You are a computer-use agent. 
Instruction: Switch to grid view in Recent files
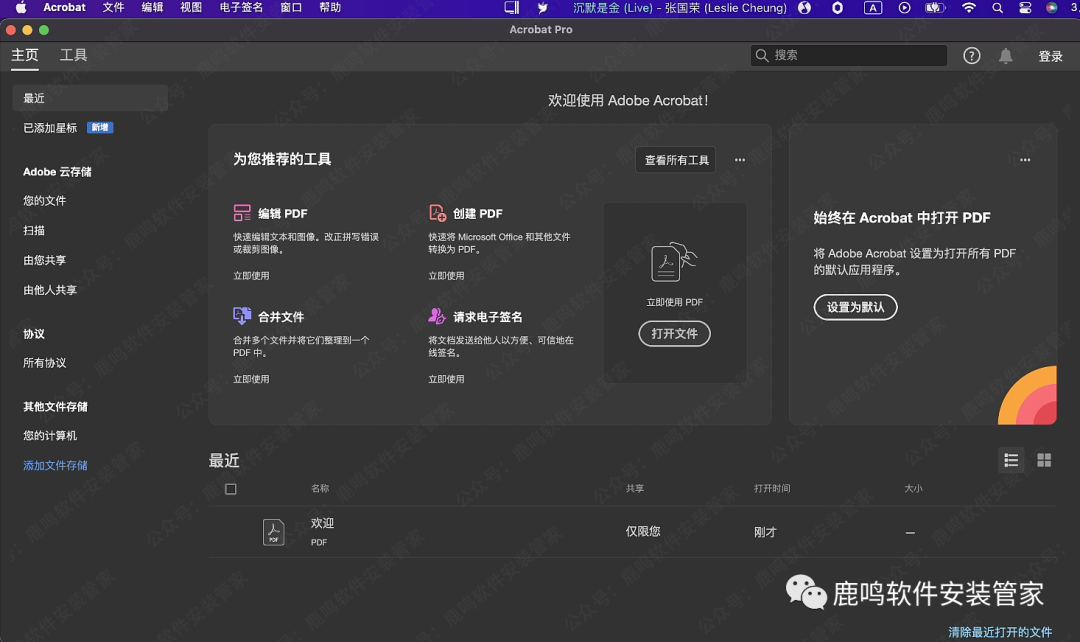click(1044, 460)
